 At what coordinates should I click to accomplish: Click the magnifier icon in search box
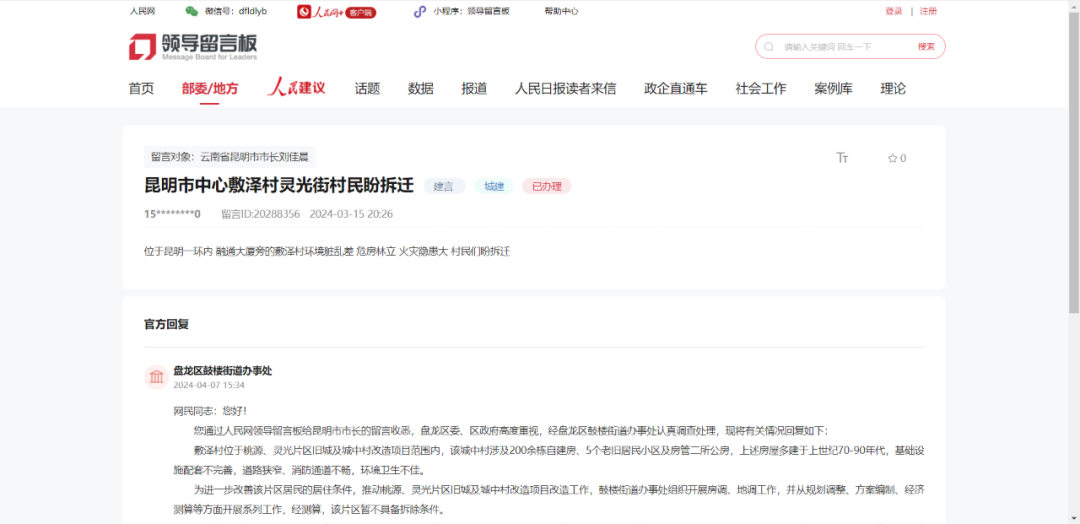tap(769, 47)
